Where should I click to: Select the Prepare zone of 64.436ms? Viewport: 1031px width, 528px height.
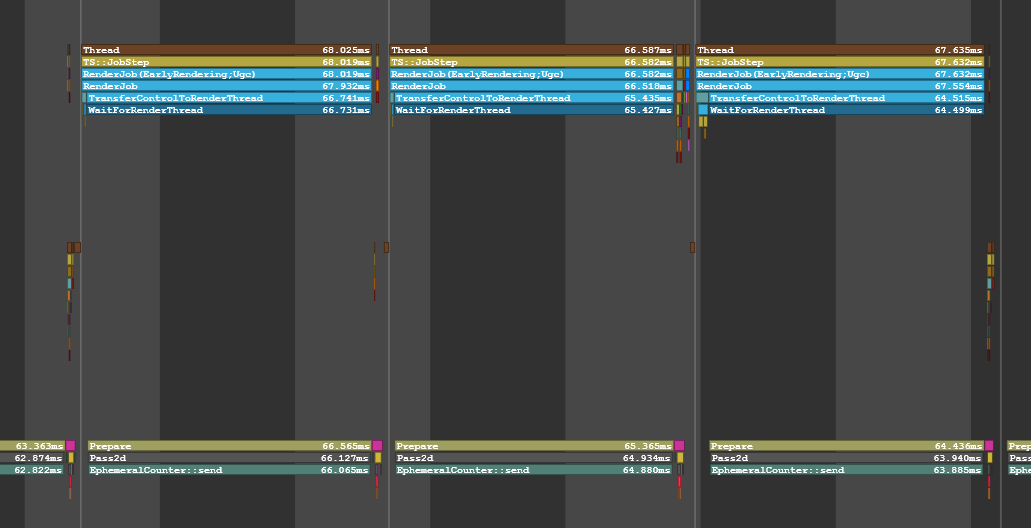click(x=847, y=446)
